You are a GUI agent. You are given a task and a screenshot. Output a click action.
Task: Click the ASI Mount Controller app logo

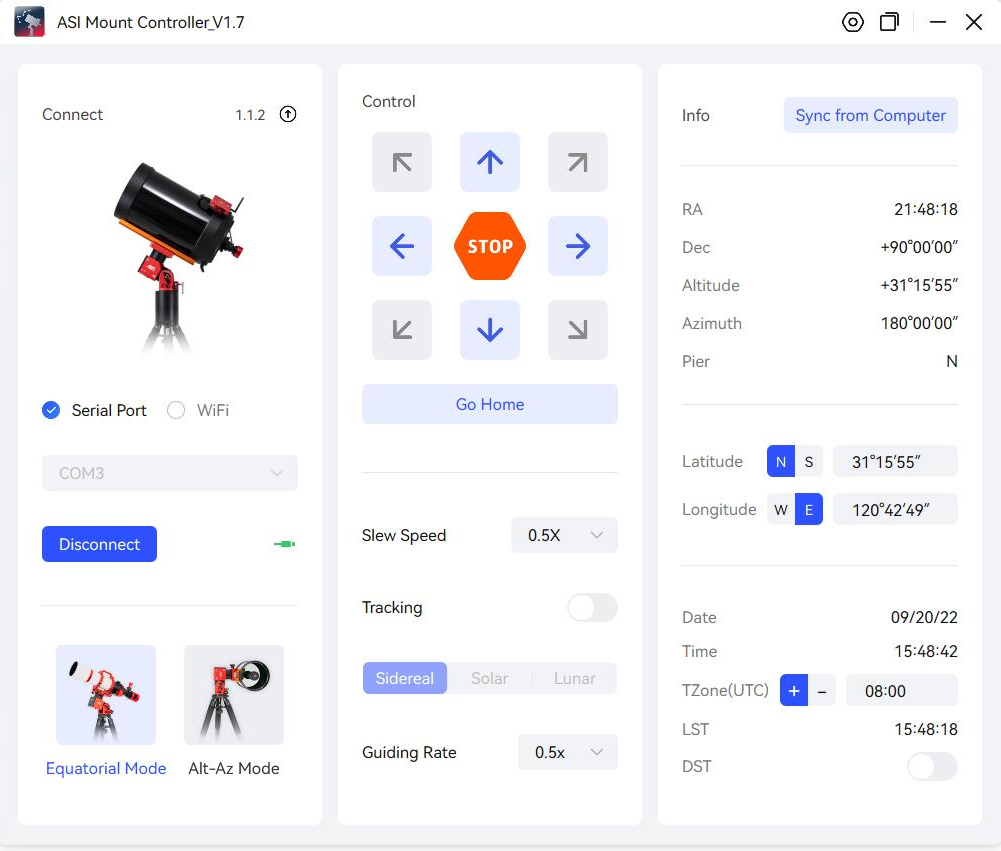click(x=29, y=22)
